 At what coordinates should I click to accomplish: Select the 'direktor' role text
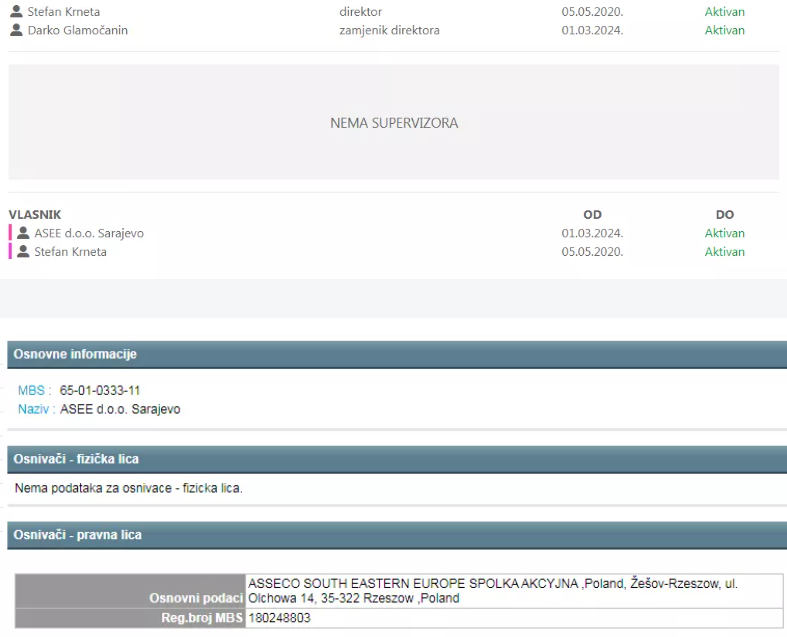click(x=360, y=12)
